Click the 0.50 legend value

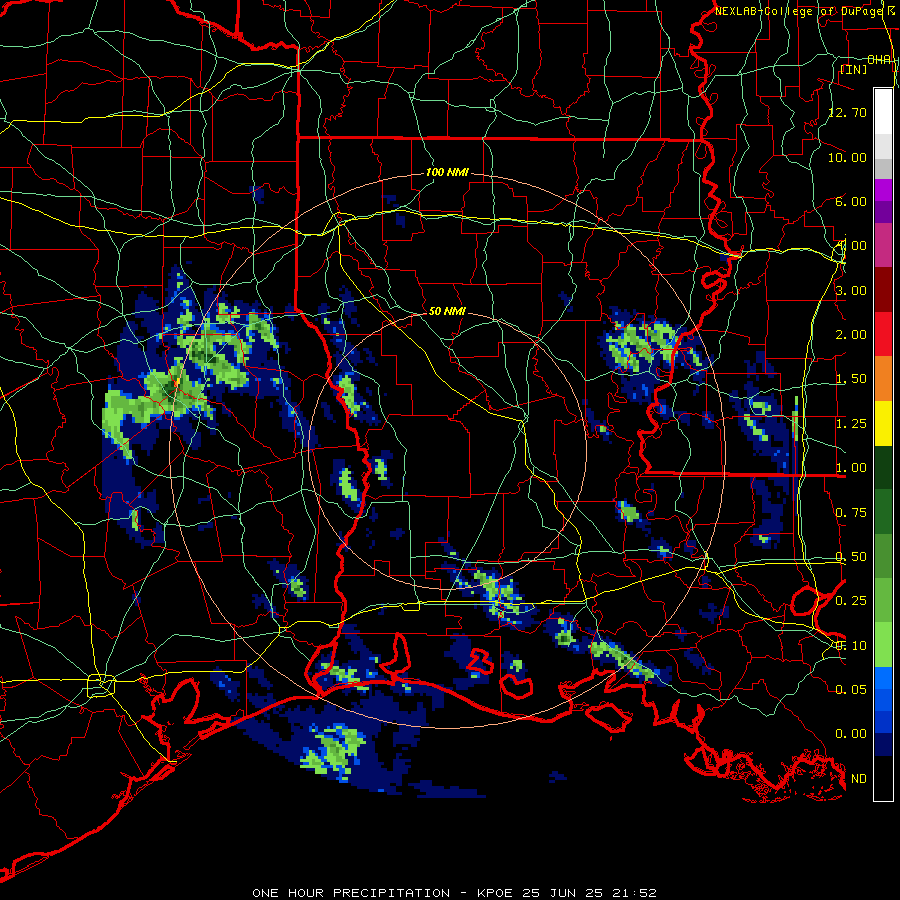[851, 557]
